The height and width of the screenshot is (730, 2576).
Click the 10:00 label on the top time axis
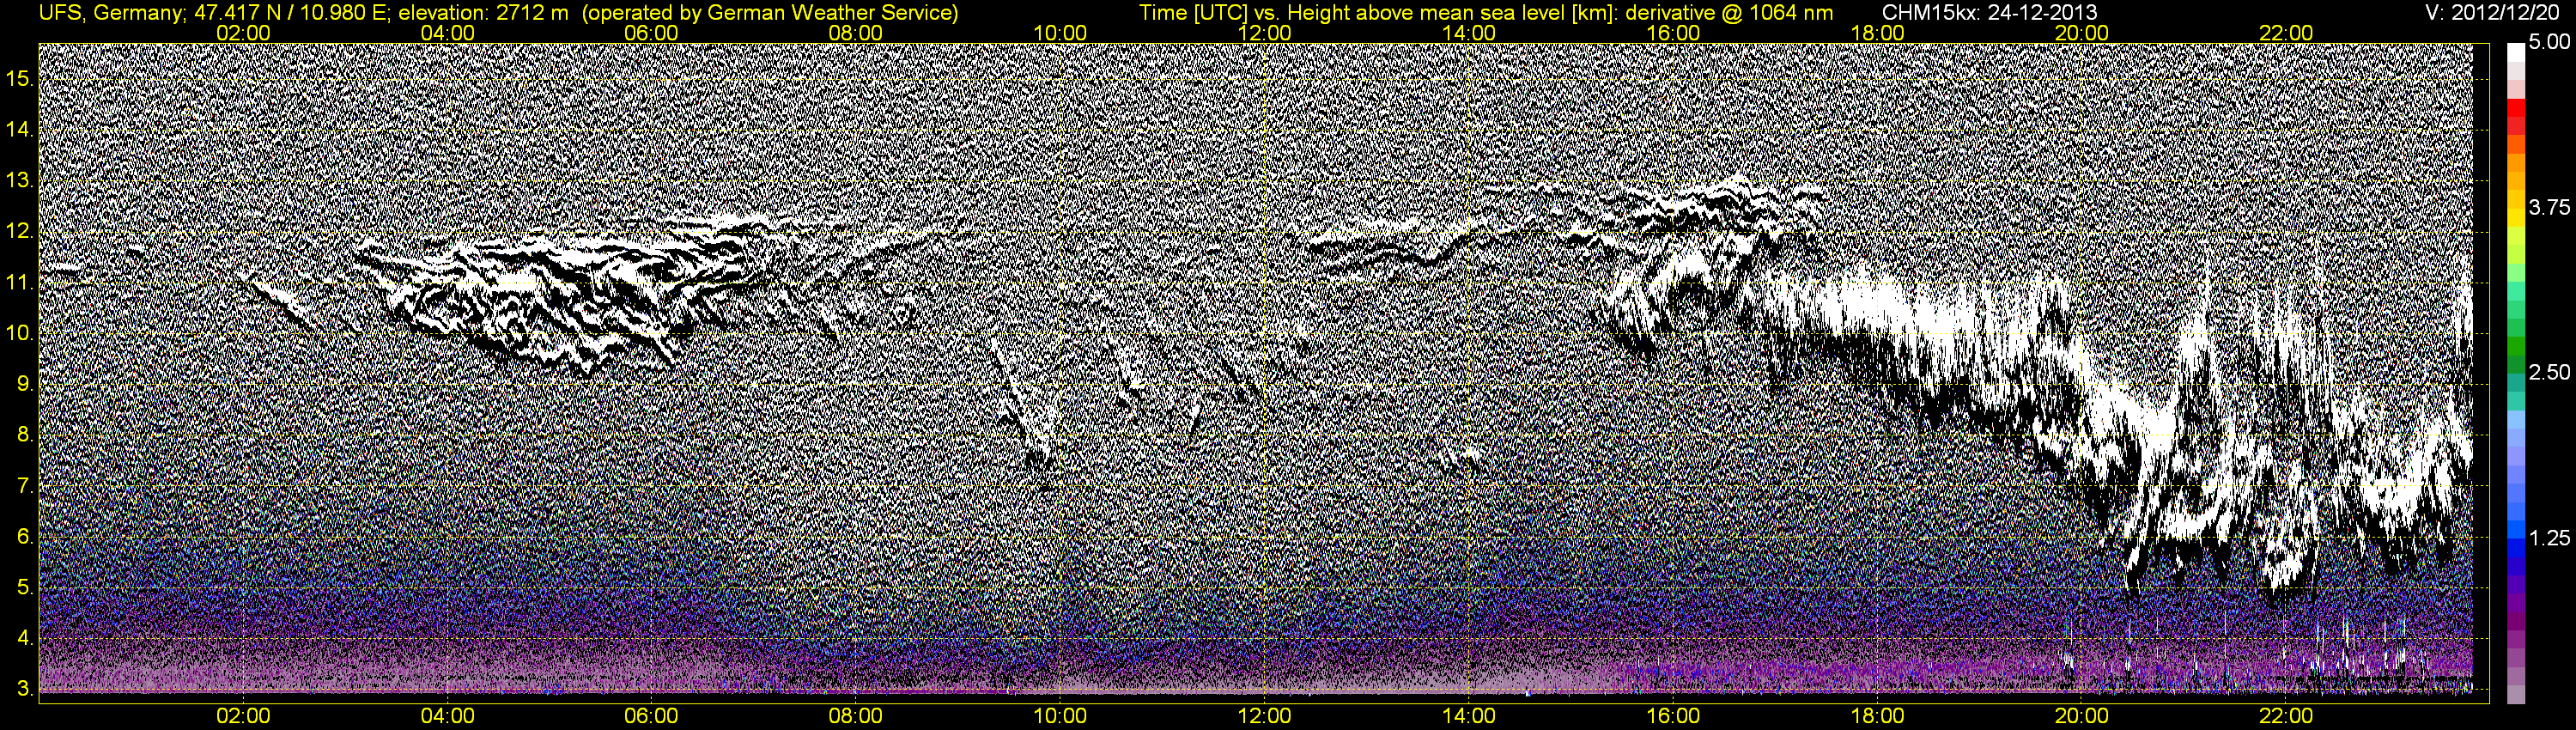[1060, 33]
